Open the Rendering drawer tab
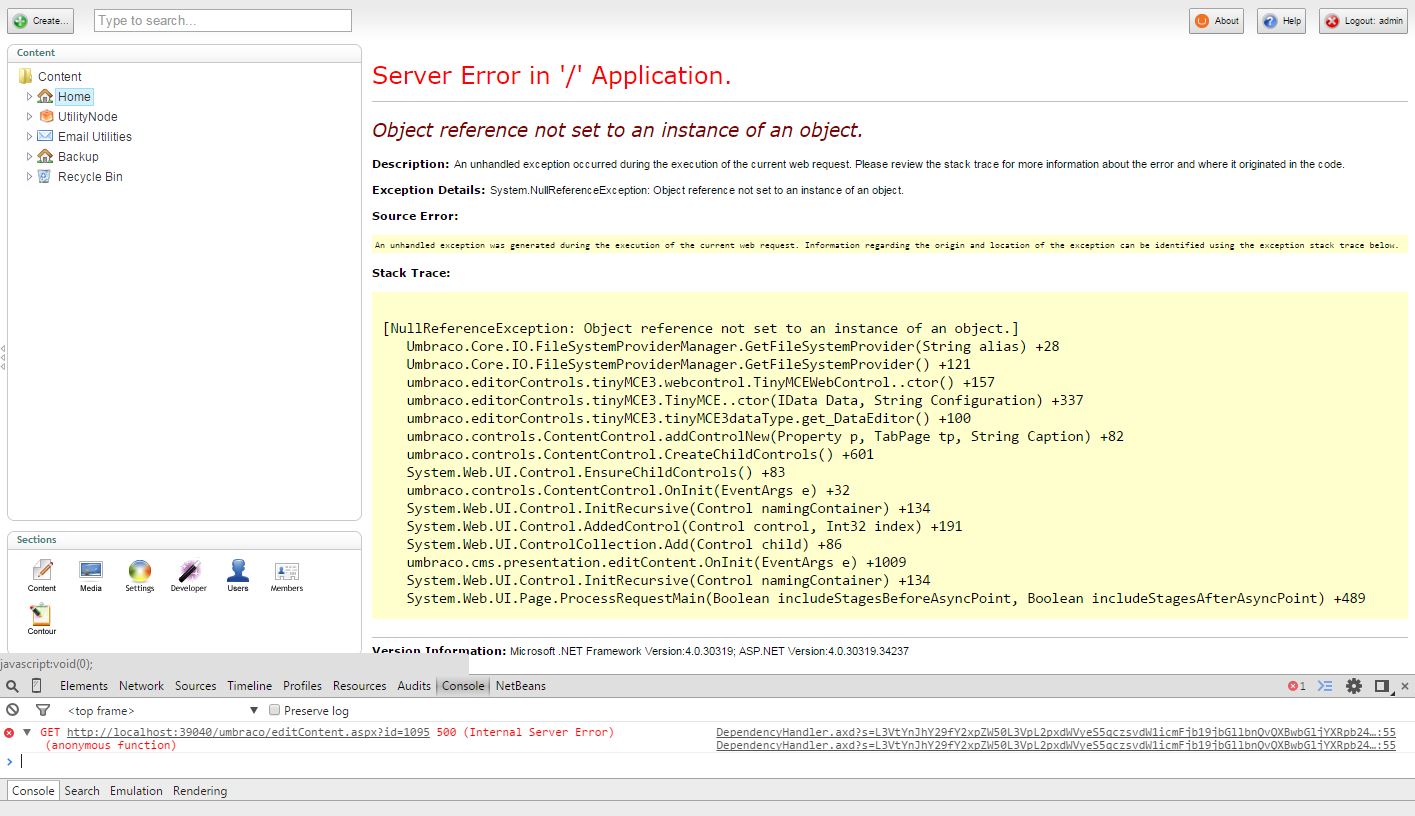Viewport: 1415px width, 816px height. tap(200, 791)
